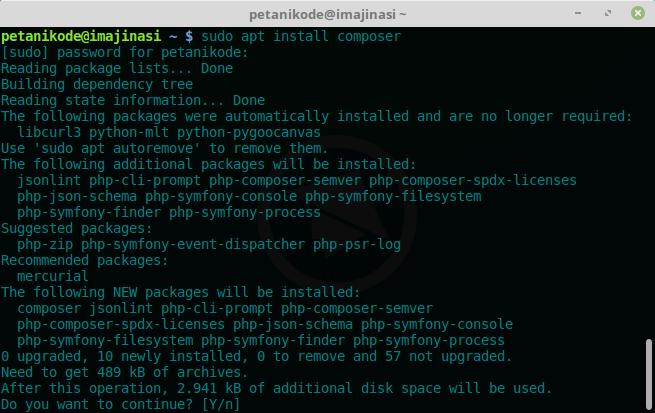The height and width of the screenshot is (413, 655).
Task: Maximize the terminal window
Action: (x=608, y=13)
